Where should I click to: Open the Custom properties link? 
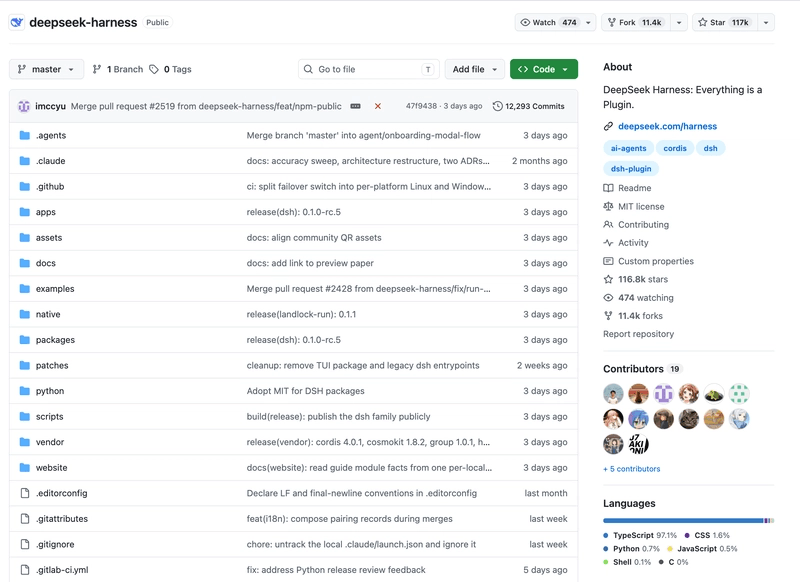(656, 261)
